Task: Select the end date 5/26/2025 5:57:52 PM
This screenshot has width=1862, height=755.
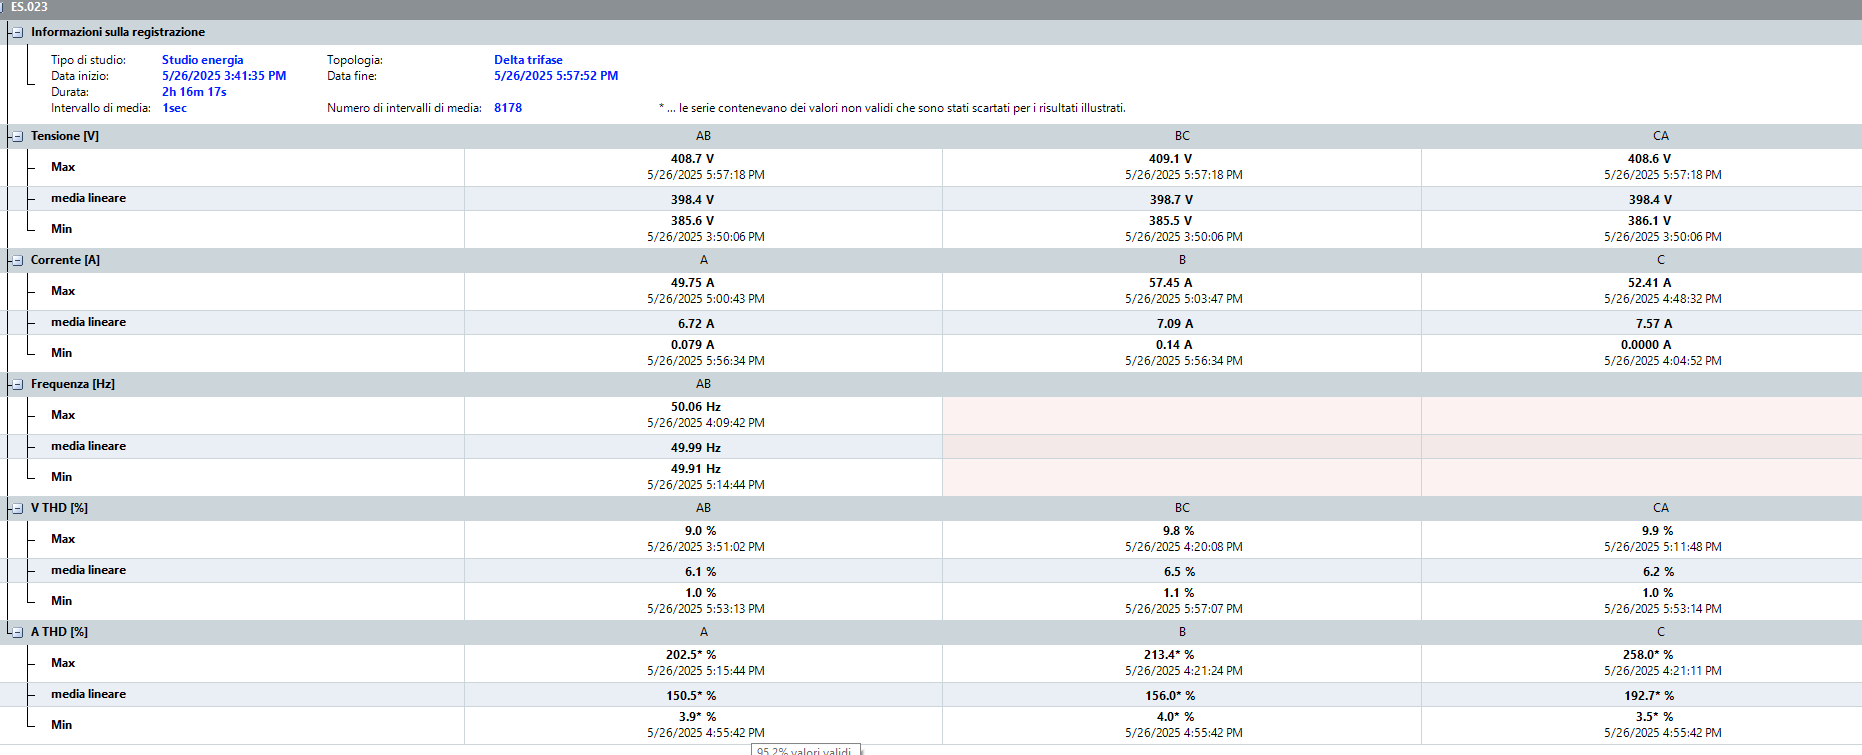Action: tap(556, 76)
